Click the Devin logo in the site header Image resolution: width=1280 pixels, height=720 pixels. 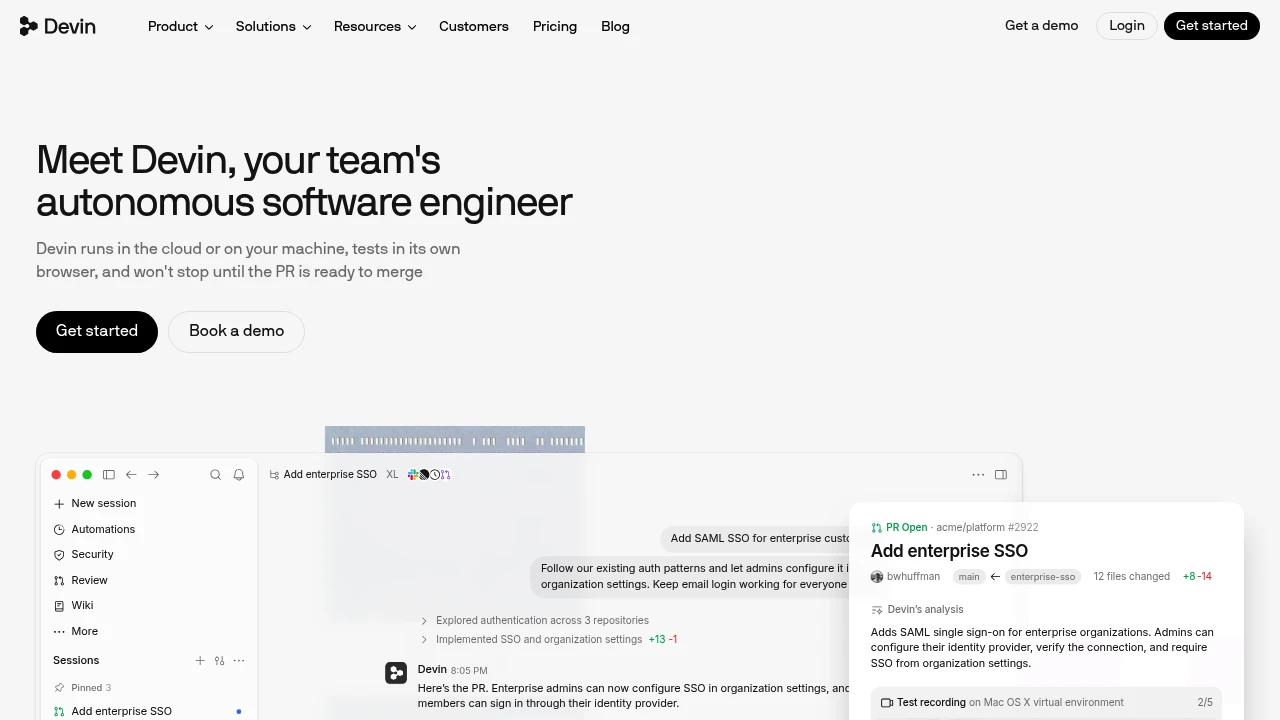click(x=57, y=26)
